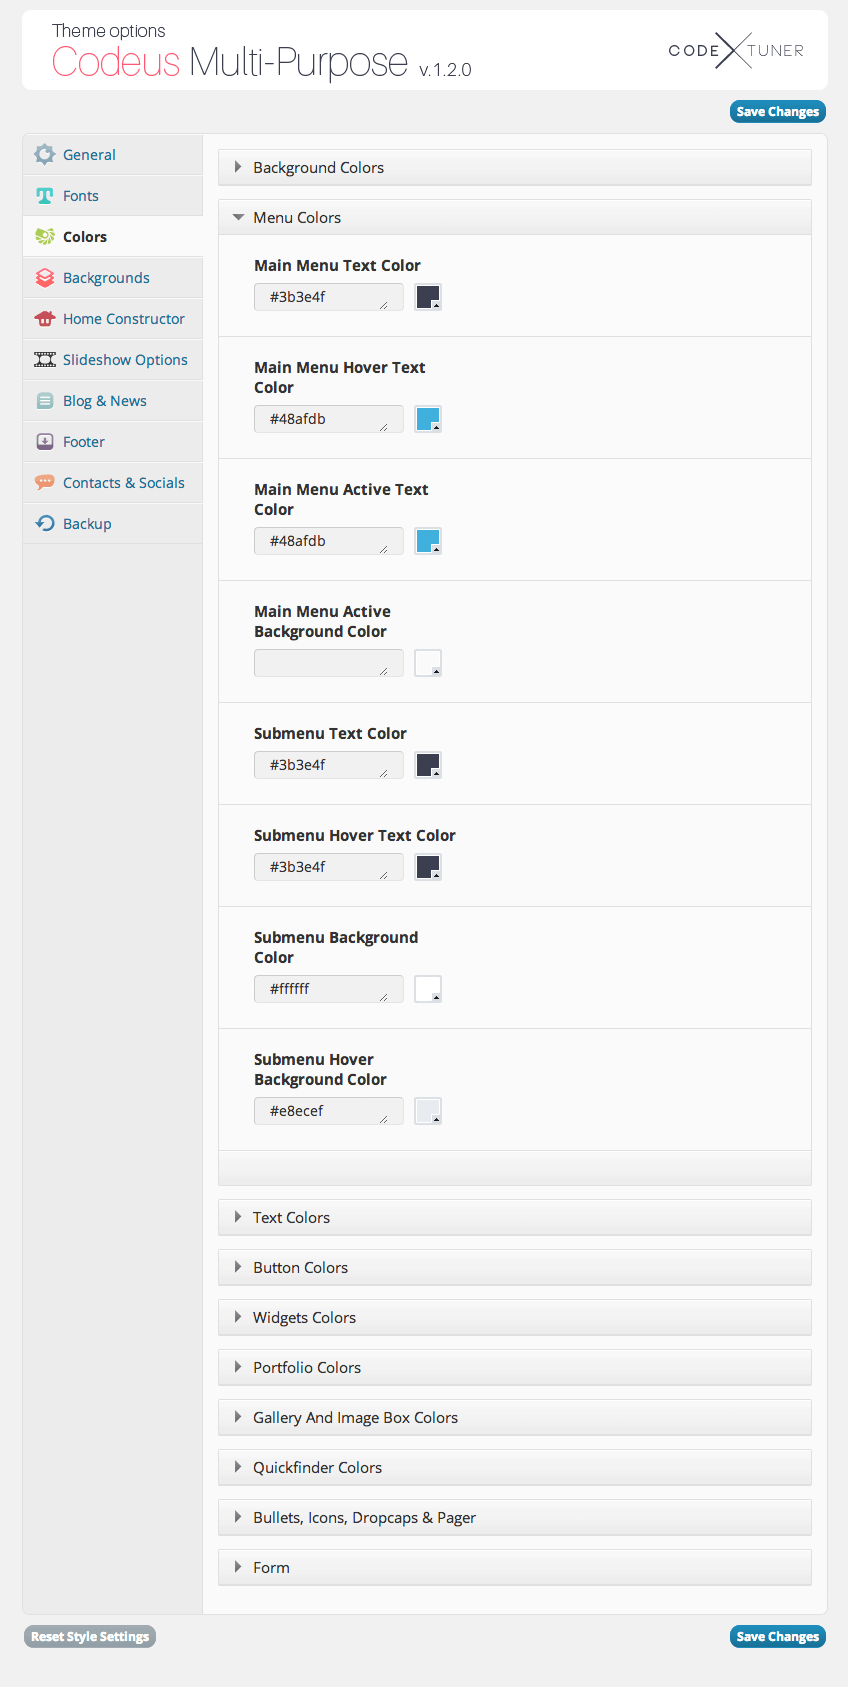This screenshot has height=1687, width=848.
Task: Open the Backup tab label
Action: 87,524
